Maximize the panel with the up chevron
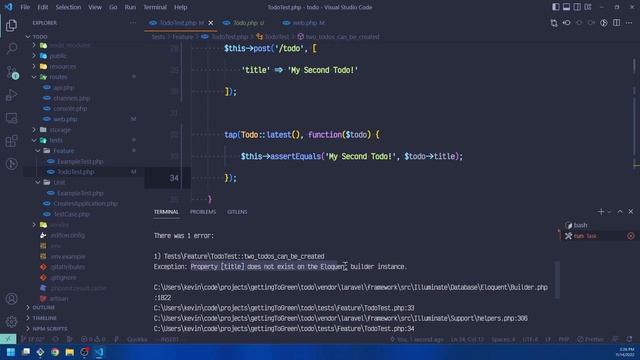 point(620,211)
